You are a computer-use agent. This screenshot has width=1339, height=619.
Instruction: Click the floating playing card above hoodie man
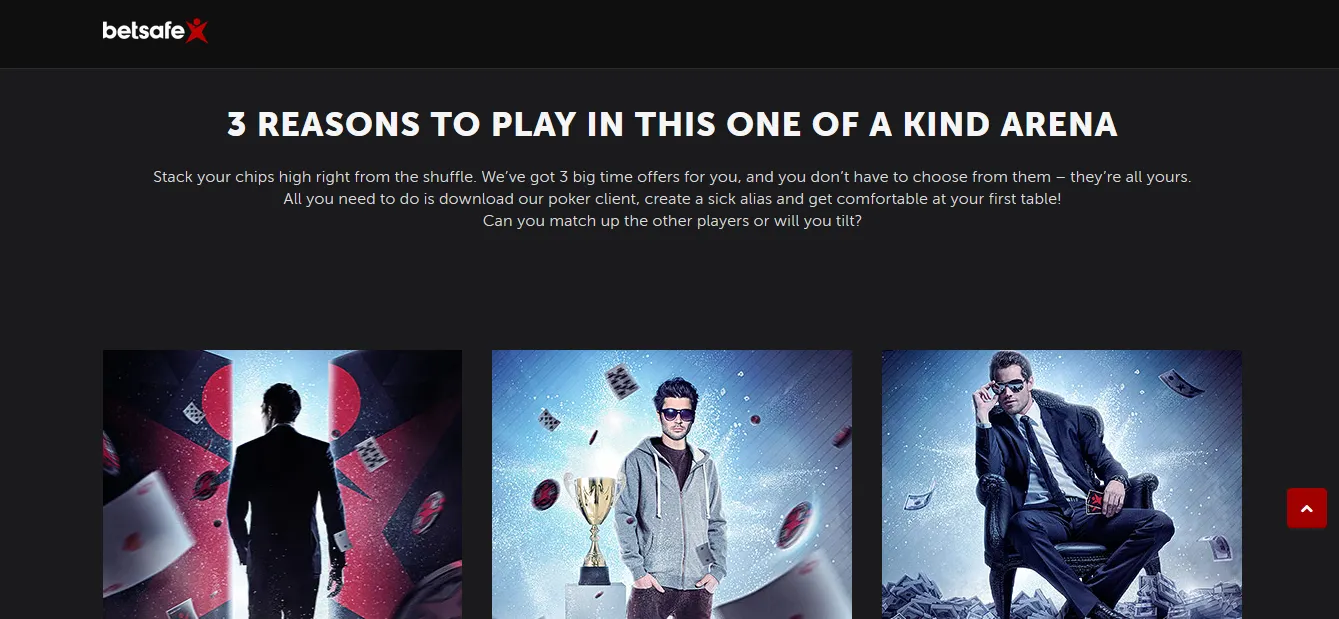(621, 381)
